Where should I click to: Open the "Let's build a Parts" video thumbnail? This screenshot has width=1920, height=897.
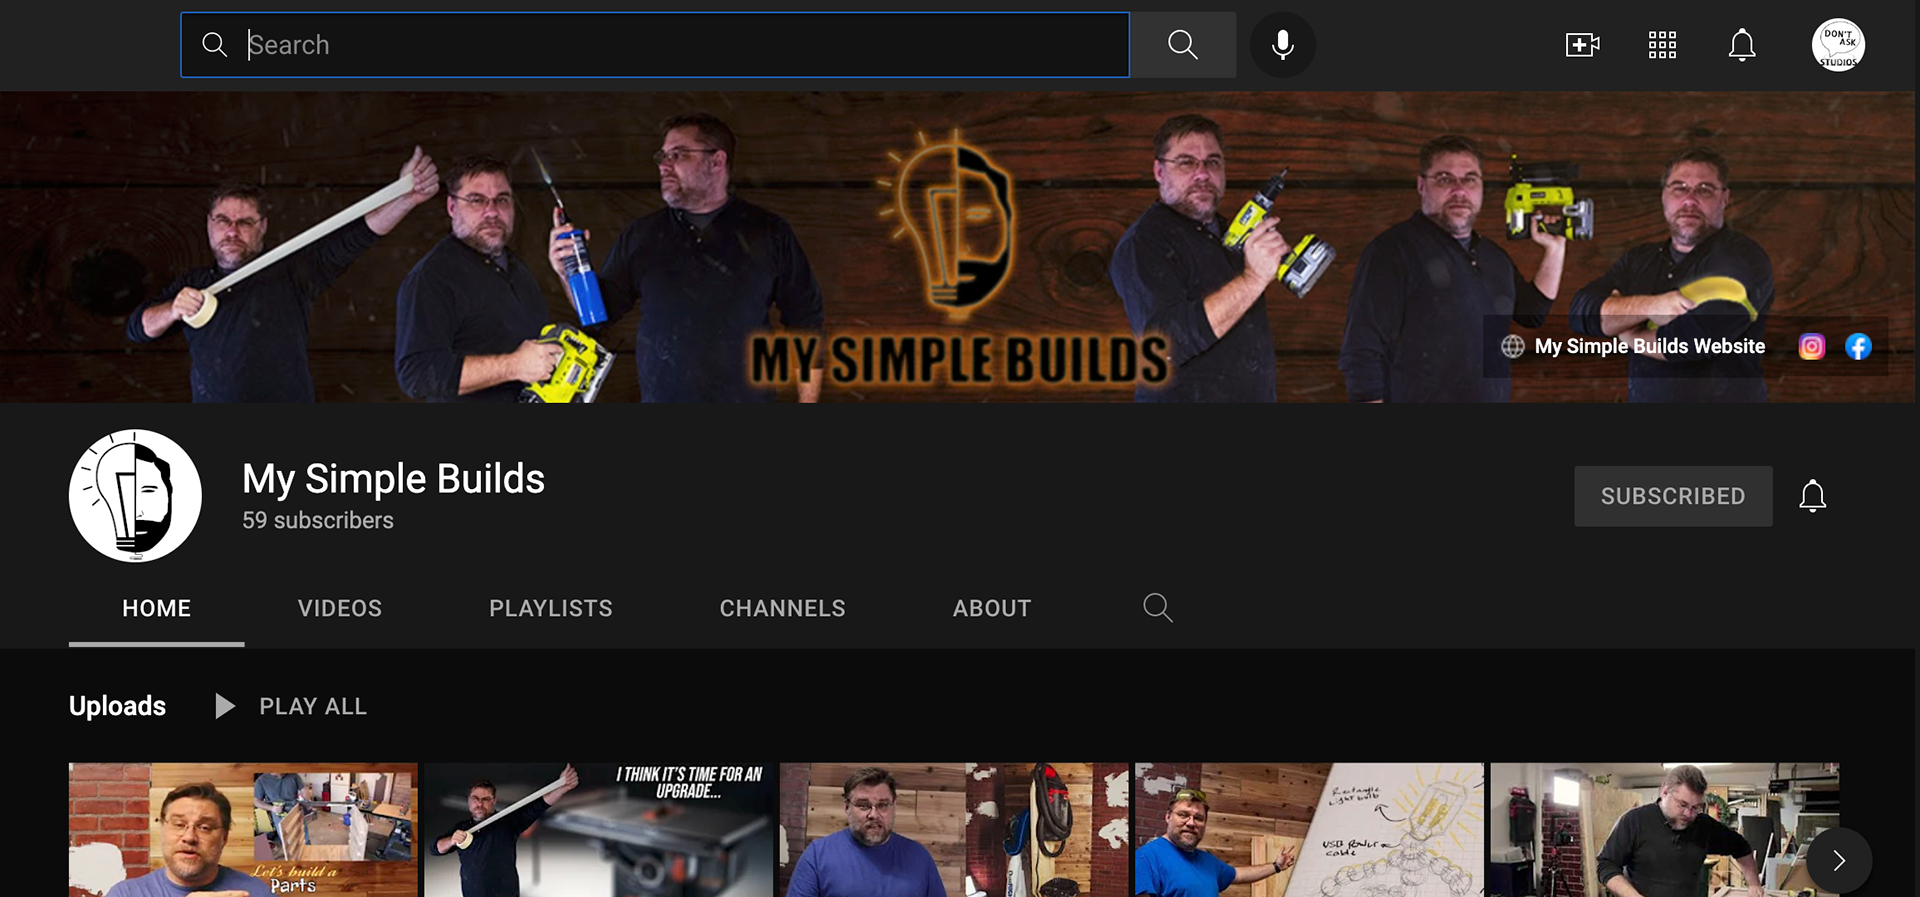tap(243, 830)
